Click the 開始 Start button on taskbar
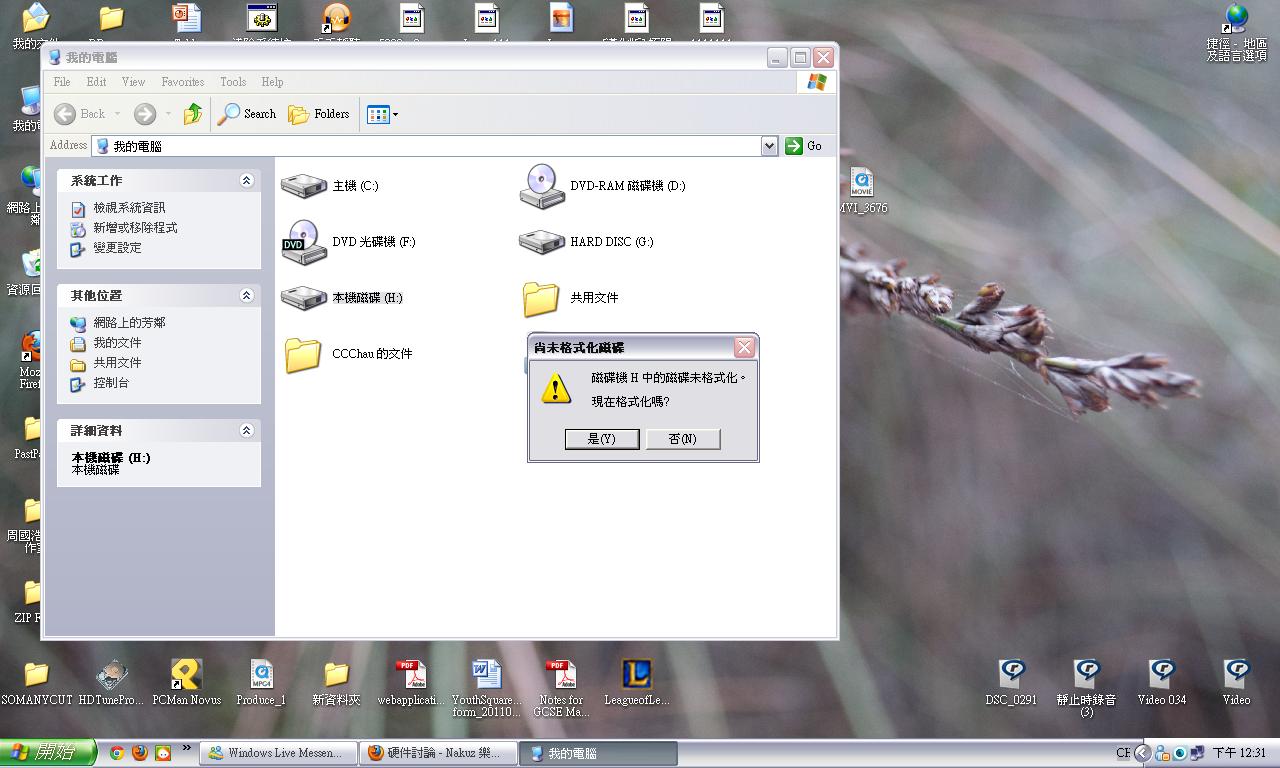The height and width of the screenshot is (768, 1280). click(47, 753)
